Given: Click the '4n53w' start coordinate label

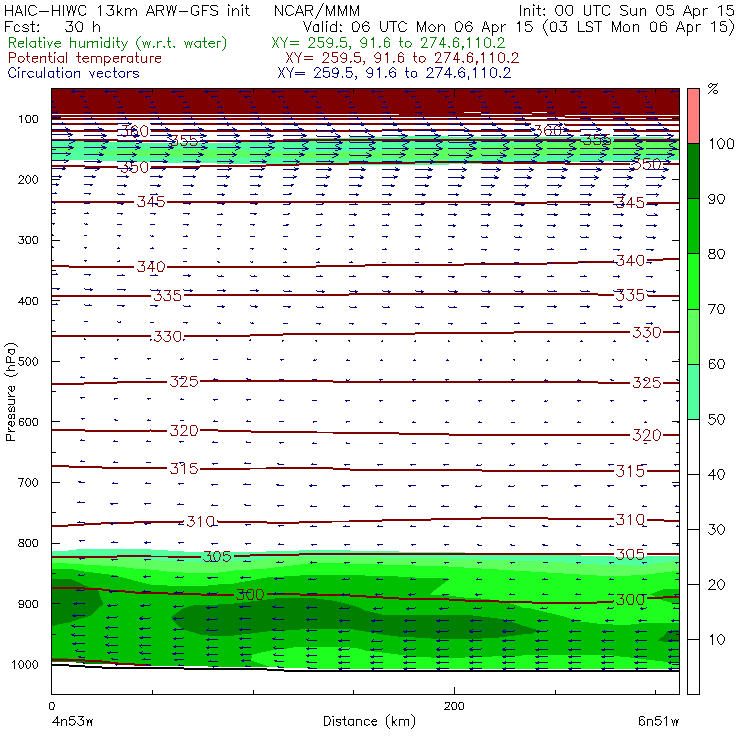Looking at the screenshot, I should click(x=72, y=722).
